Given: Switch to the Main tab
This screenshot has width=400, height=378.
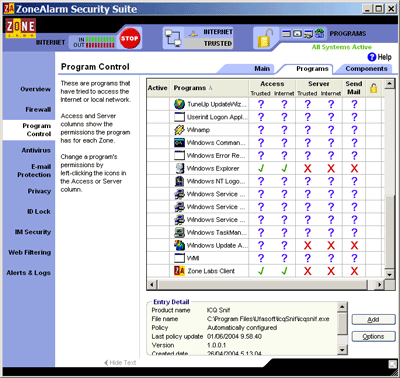Looking at the screenshot, I should pyautogui.click(x=262, y=69).
